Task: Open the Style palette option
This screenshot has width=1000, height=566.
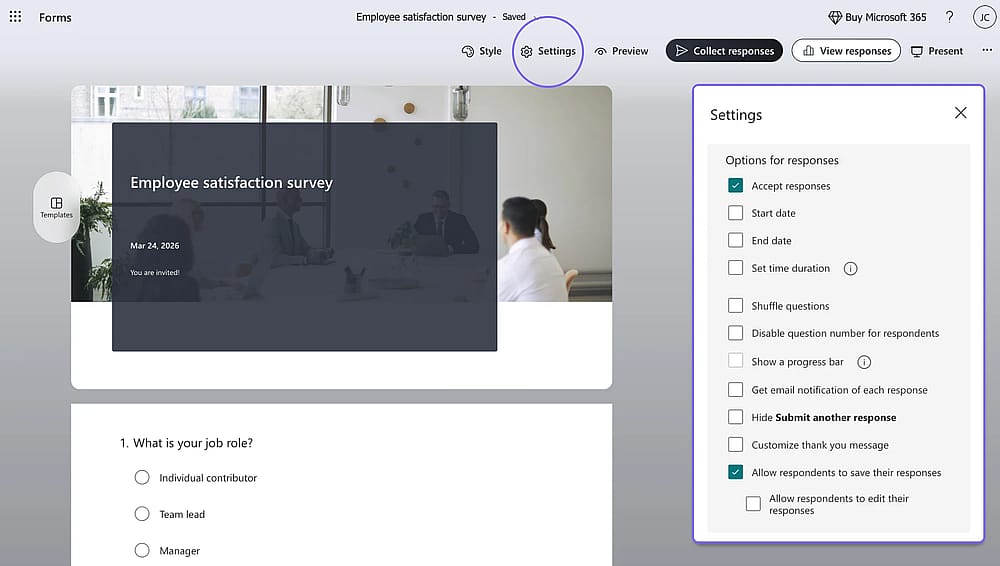Action: pos(482,51)
